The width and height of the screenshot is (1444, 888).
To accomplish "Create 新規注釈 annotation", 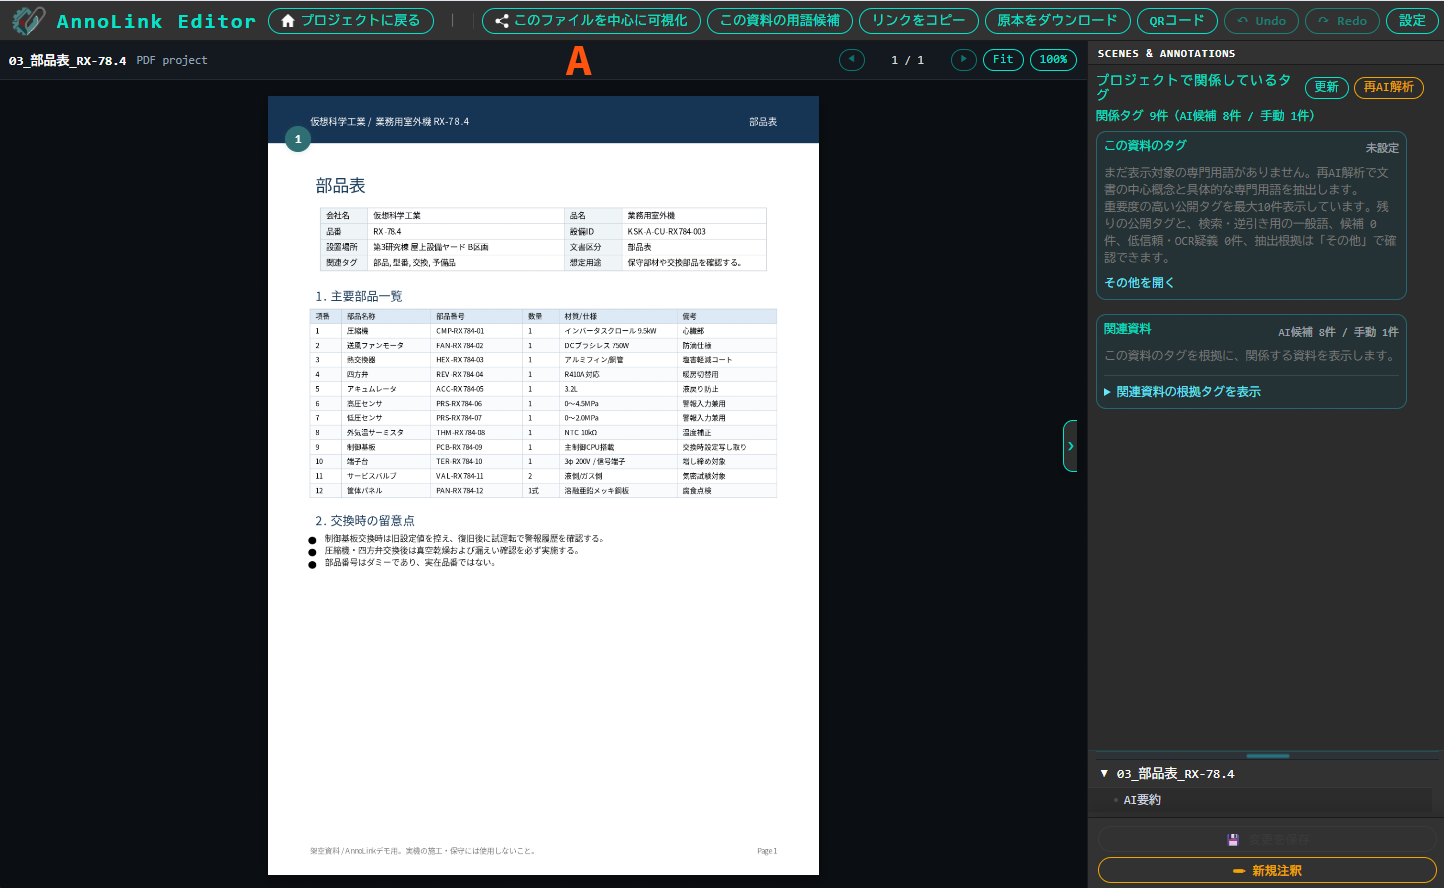I will pyautogui.click(x=1267, y=871).
